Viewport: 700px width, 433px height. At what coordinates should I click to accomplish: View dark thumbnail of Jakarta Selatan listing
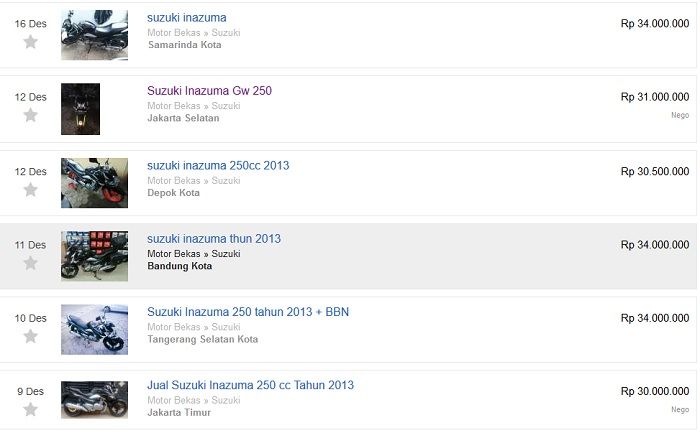click(x=80, y=109)
